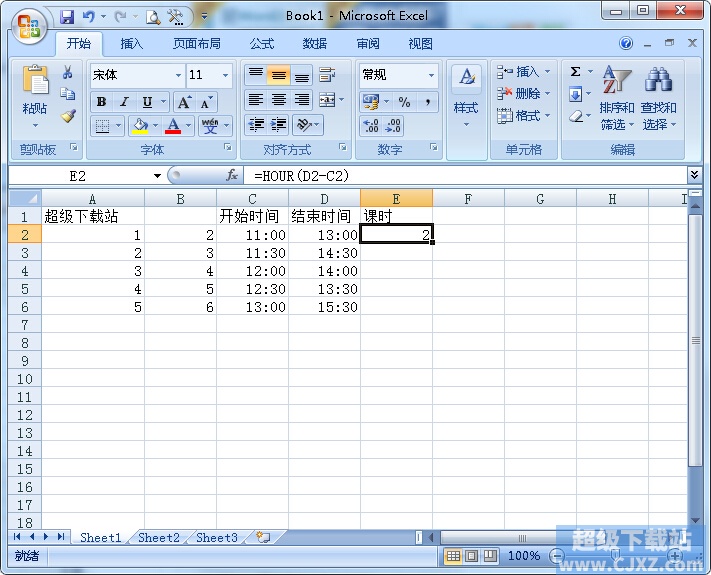Click the font color red A swatch
711x575 pixels.
(x=174, y=126)
